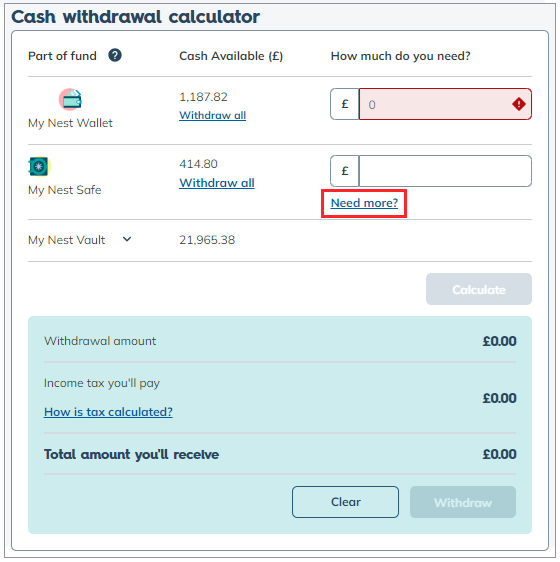Click the 21,965.38 vault cash amount
This screenshot has width=560, height=562.
(x=207, y=240)
